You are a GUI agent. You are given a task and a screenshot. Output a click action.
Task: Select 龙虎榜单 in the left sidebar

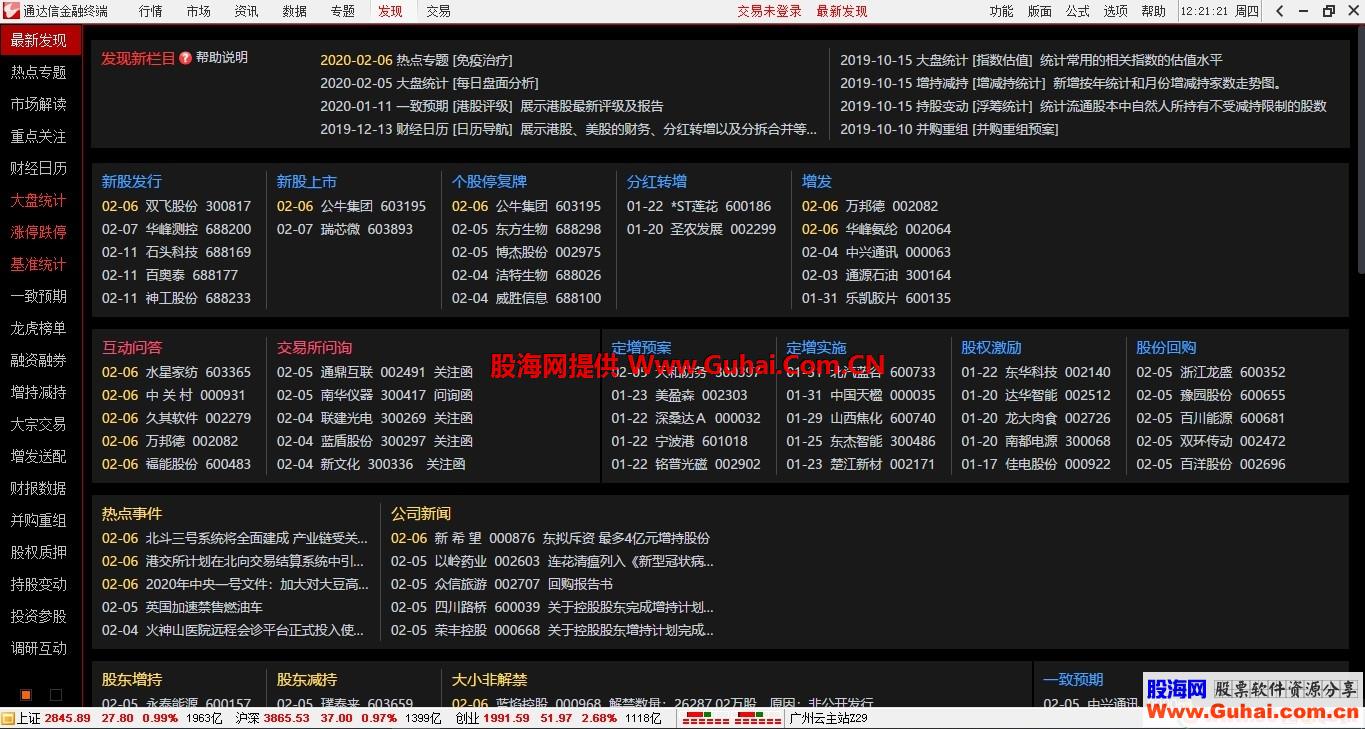coord(39,328)
